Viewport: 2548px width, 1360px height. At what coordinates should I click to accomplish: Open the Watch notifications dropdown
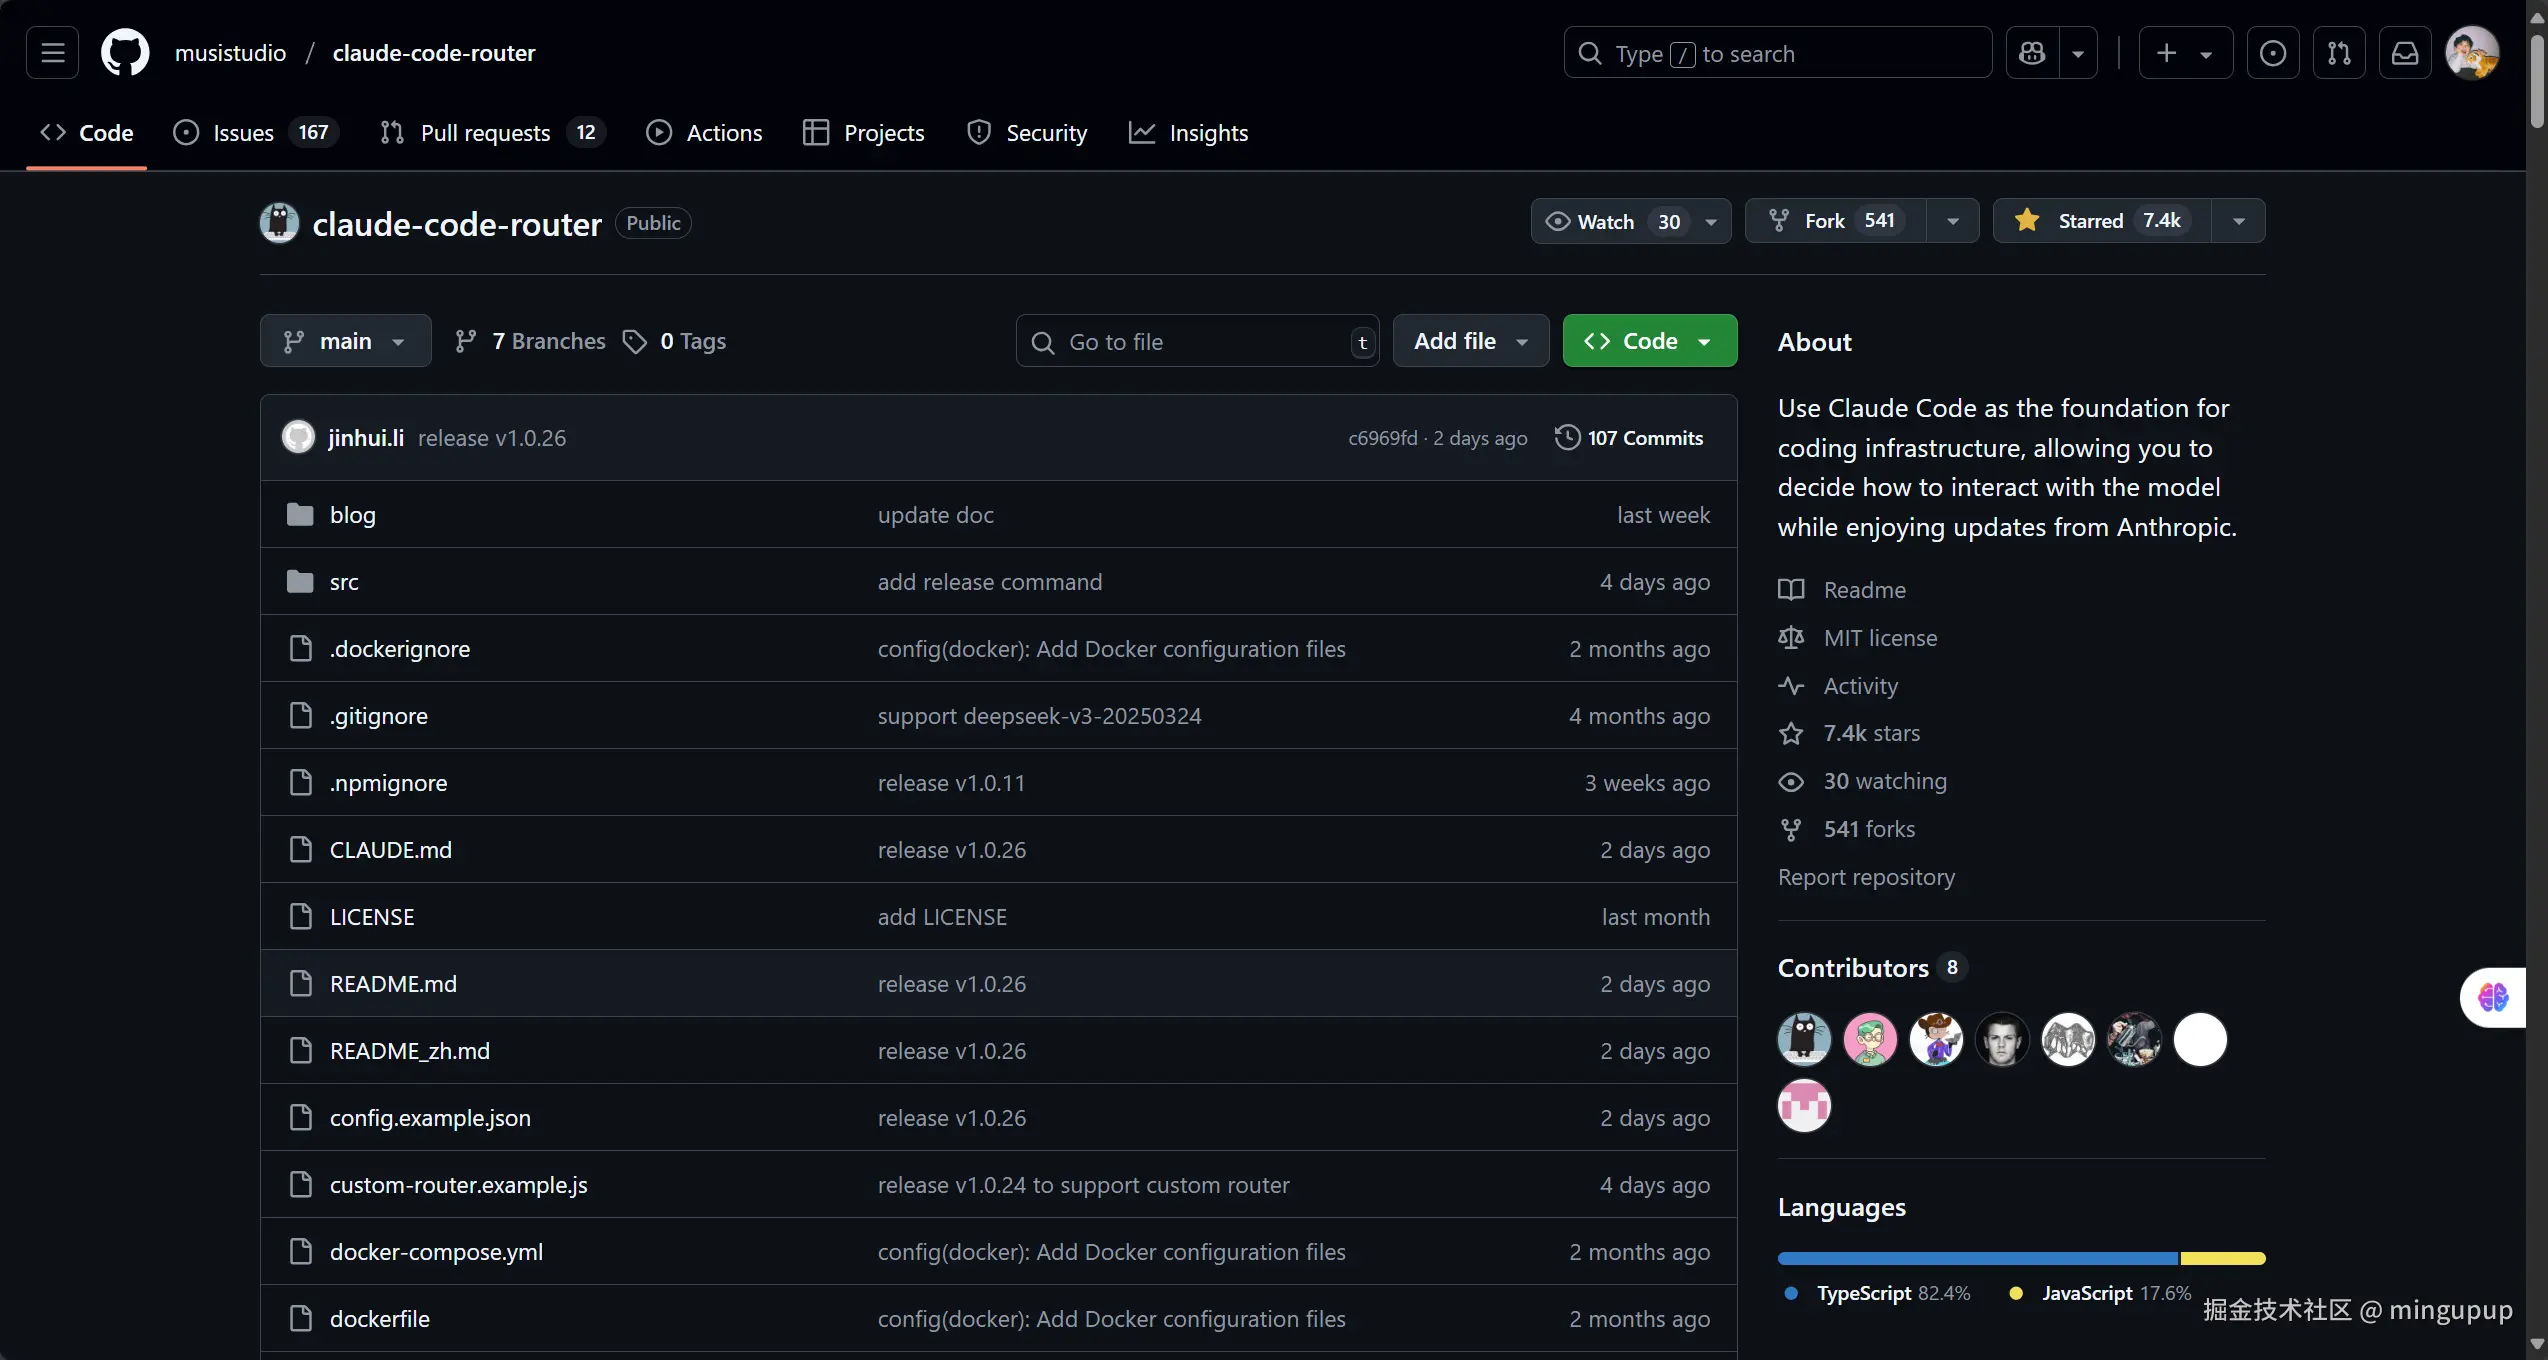1631,221
